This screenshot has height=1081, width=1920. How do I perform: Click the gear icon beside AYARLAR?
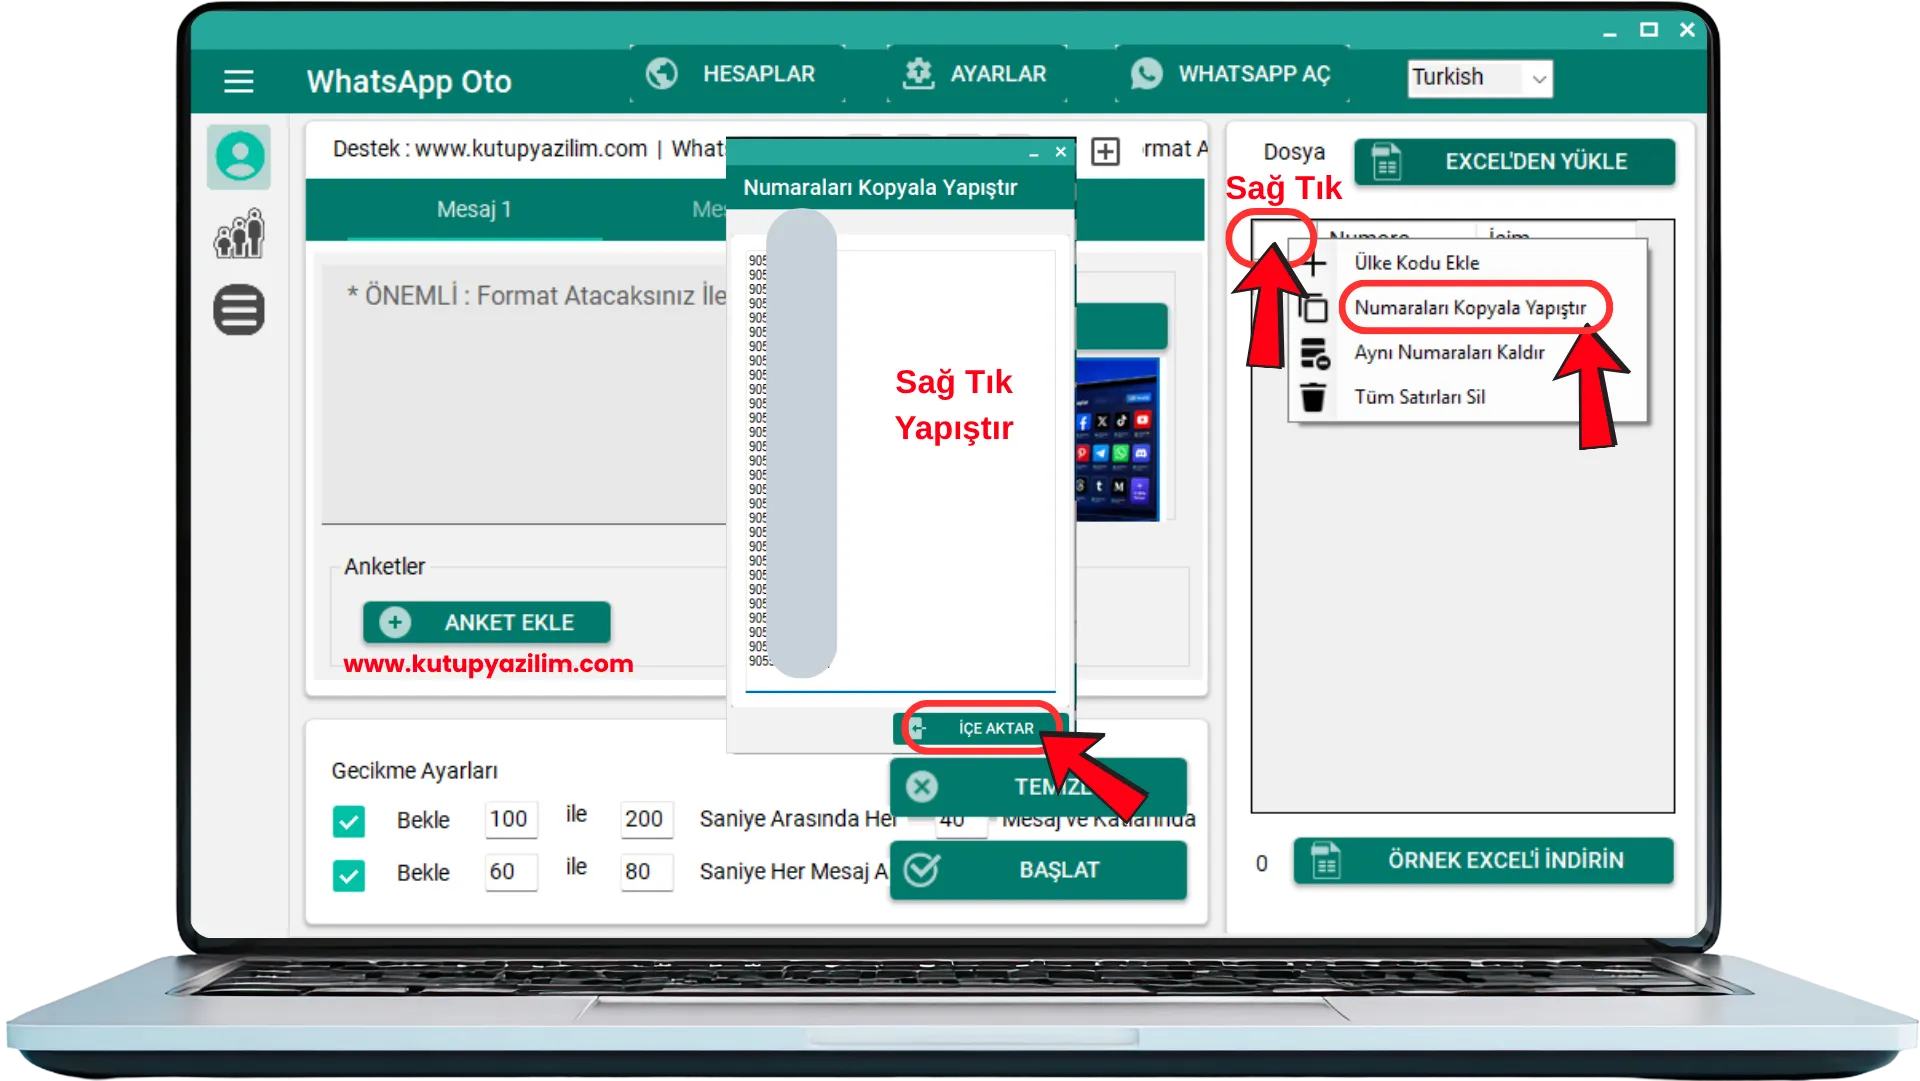tap(918, 73)
